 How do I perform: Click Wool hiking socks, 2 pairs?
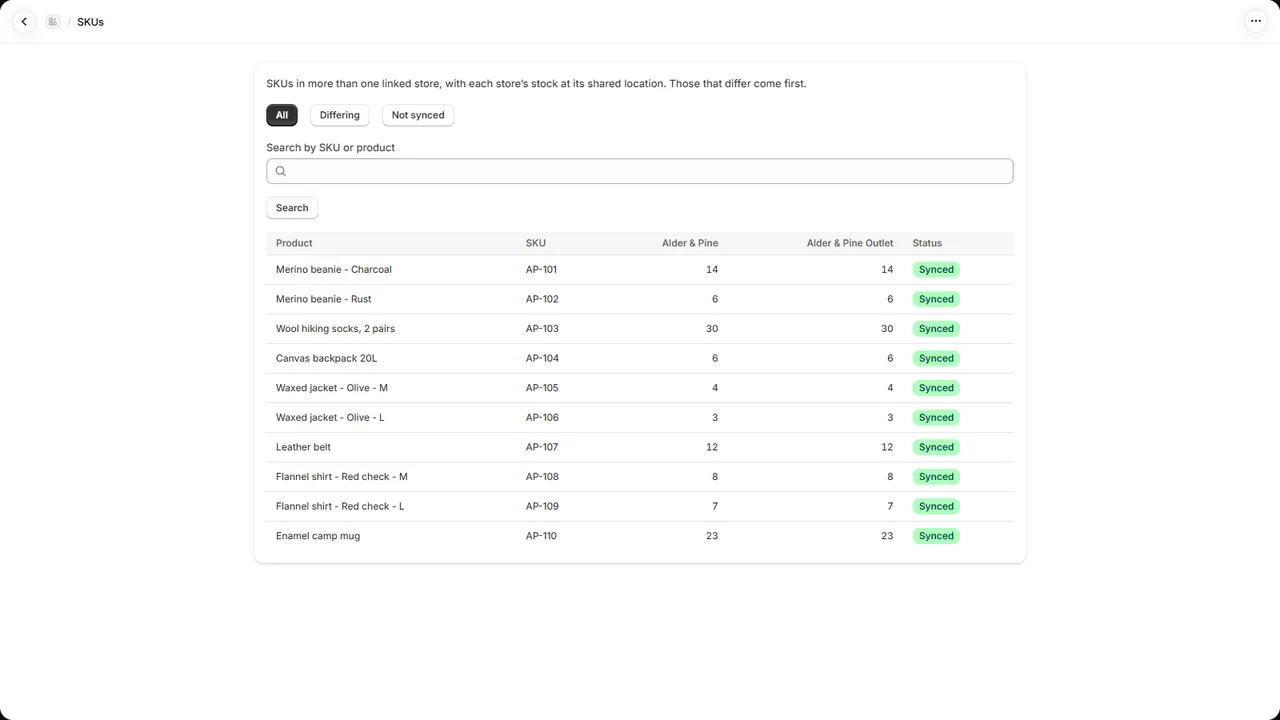point(335,329)
